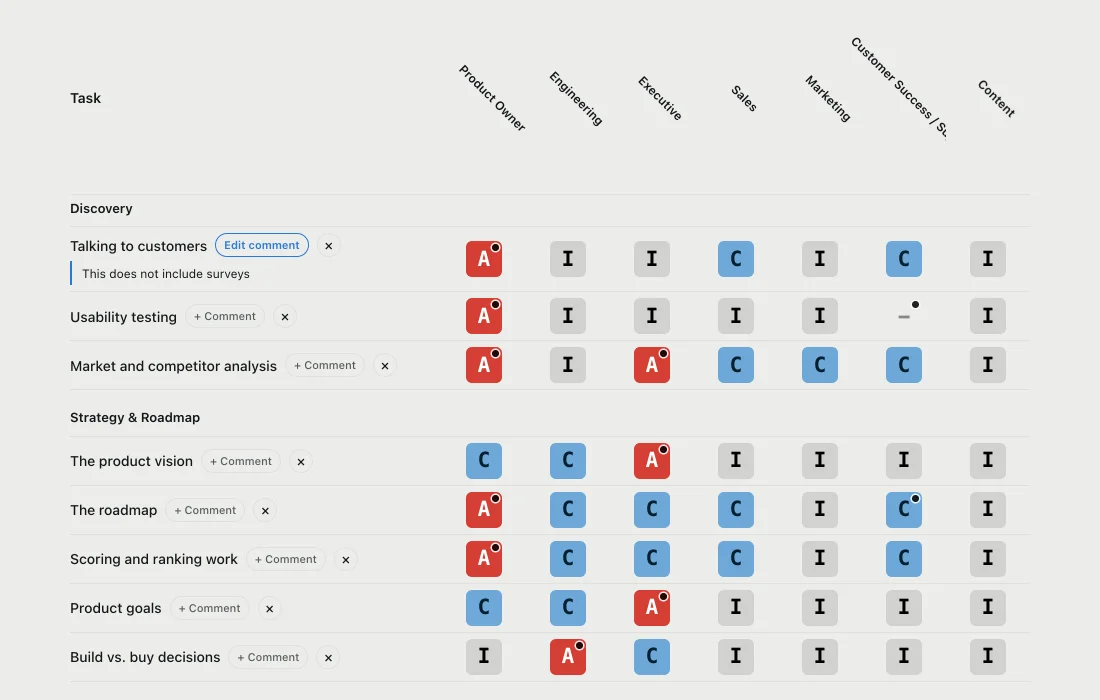Image resolution: width=1100 pixels, height=700 pixels.
Task: Toggle Sales cell for Market and competitor analysis
Action: [x=736, y=365]
